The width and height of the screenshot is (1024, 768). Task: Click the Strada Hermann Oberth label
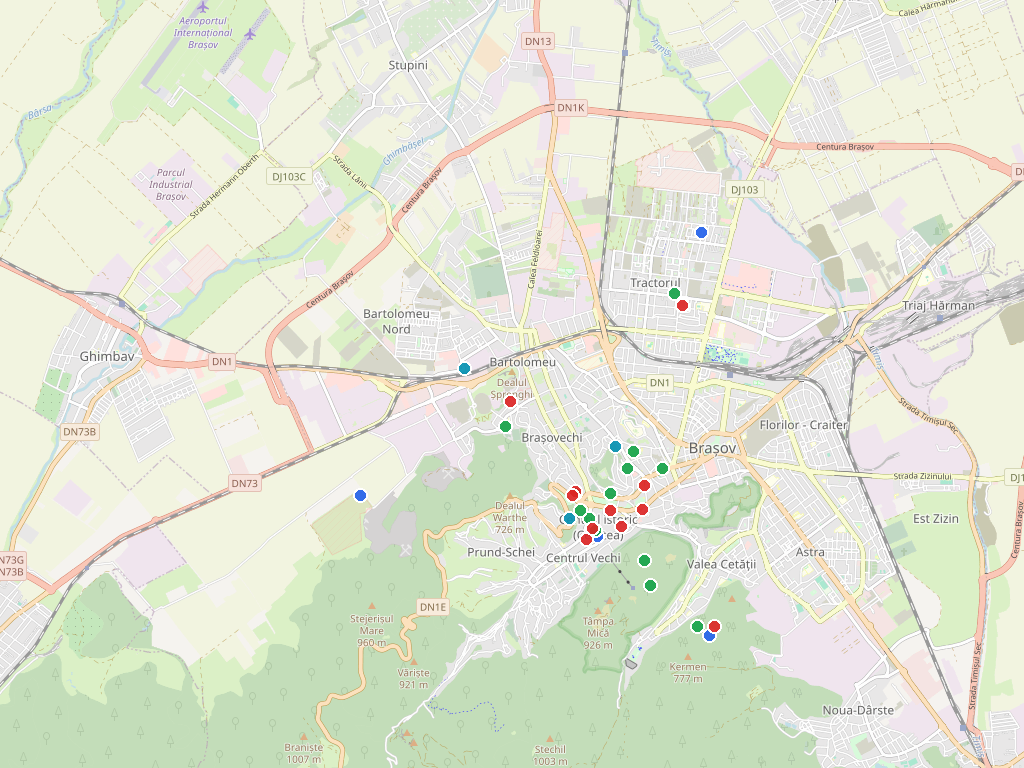224,186
